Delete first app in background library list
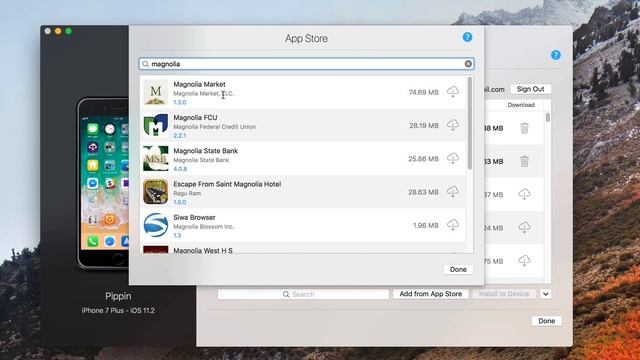640x360 pixels. point(524,128)
